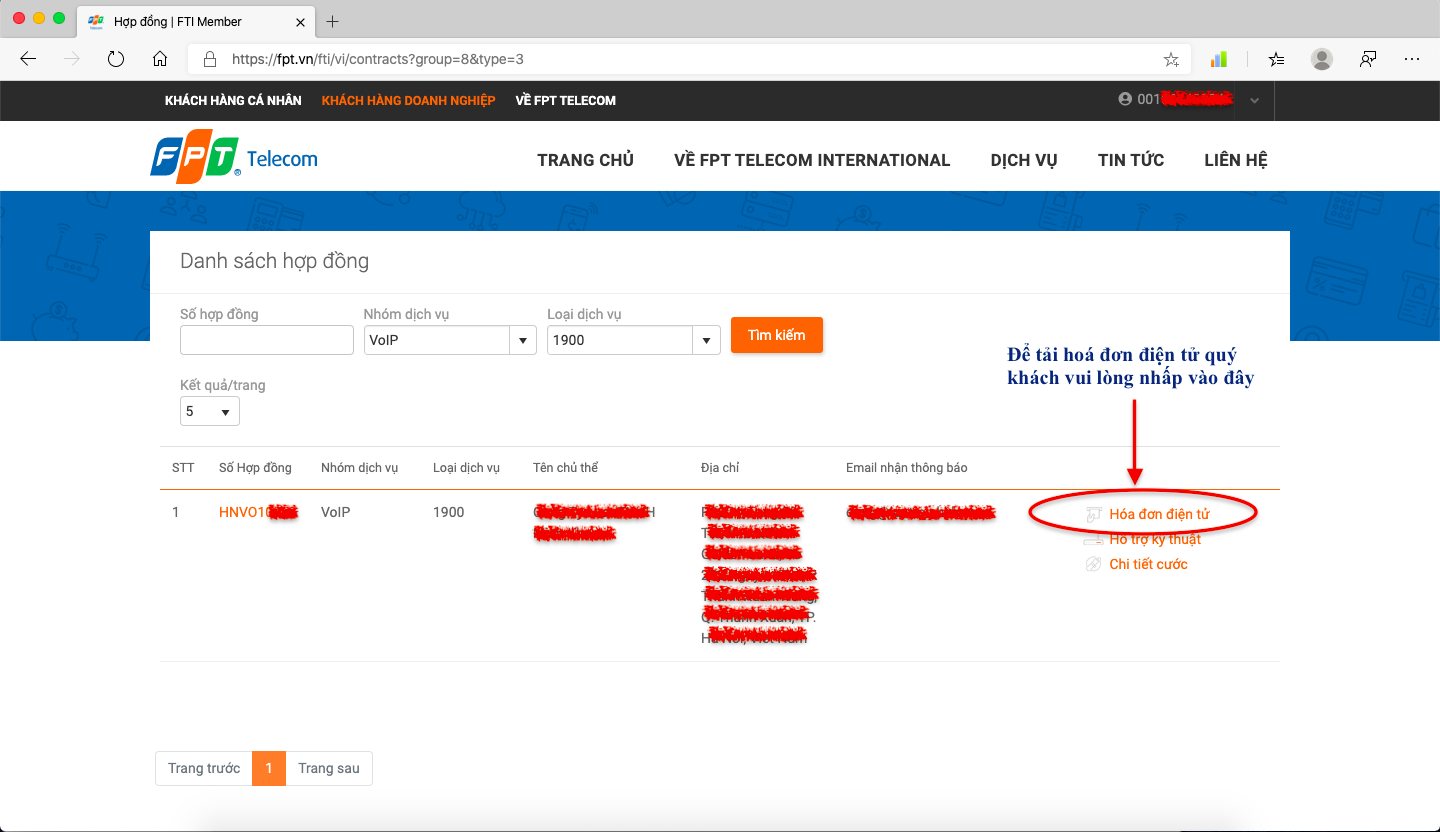
Task: Click the Hóa đơn điện tử invoice icon
Action: tap(1093, 514)
